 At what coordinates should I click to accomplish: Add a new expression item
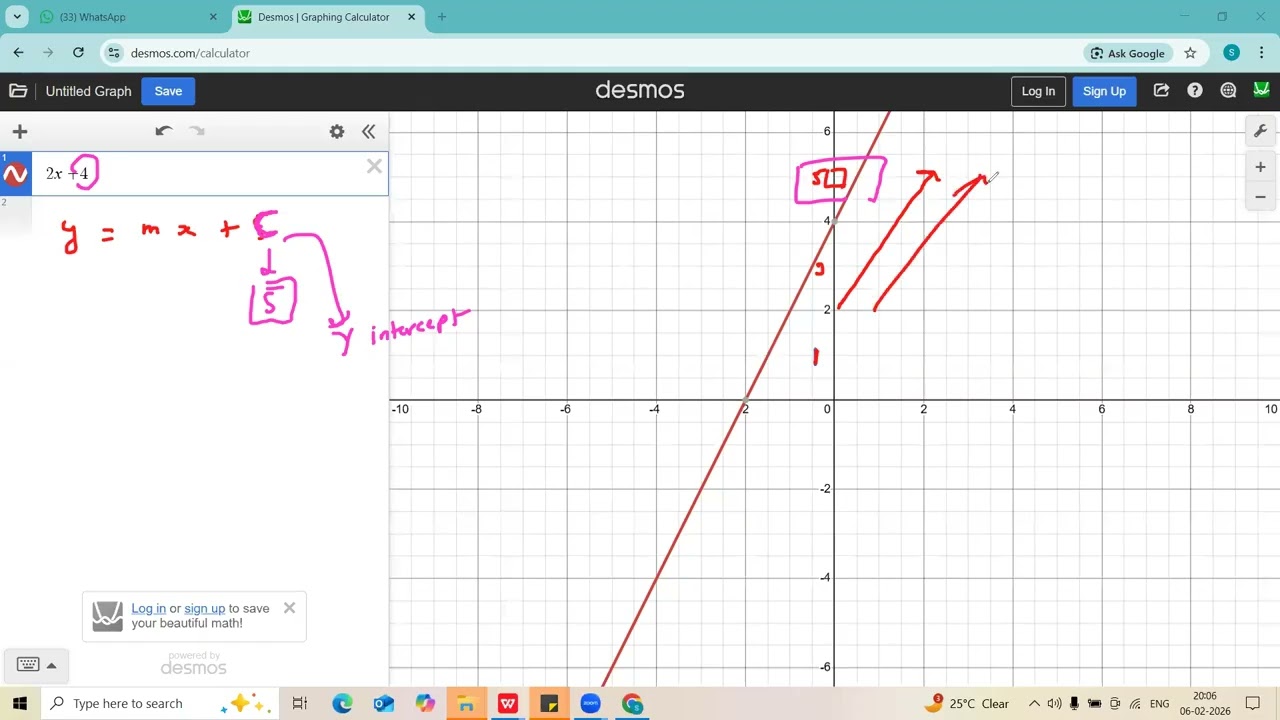(19, 131)
